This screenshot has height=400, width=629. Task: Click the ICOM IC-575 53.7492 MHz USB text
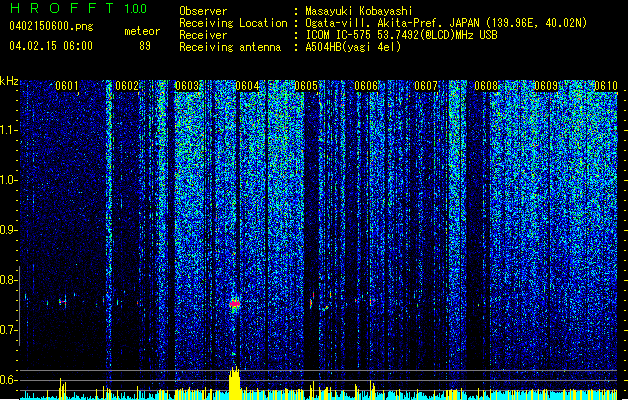coord(401,35)
